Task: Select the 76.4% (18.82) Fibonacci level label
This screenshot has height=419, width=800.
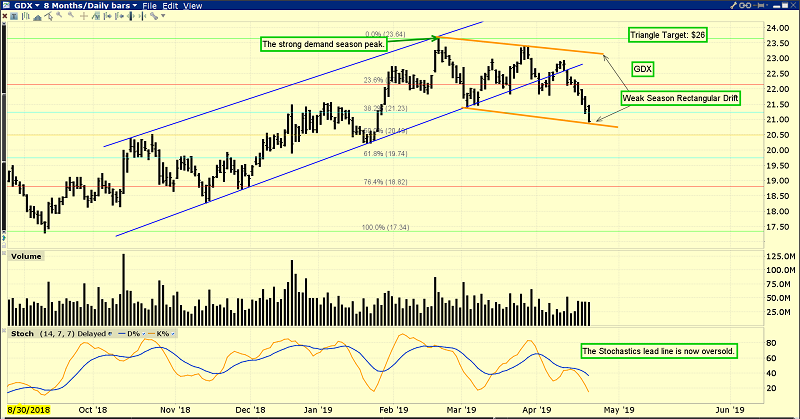Action: pos(385,181)
